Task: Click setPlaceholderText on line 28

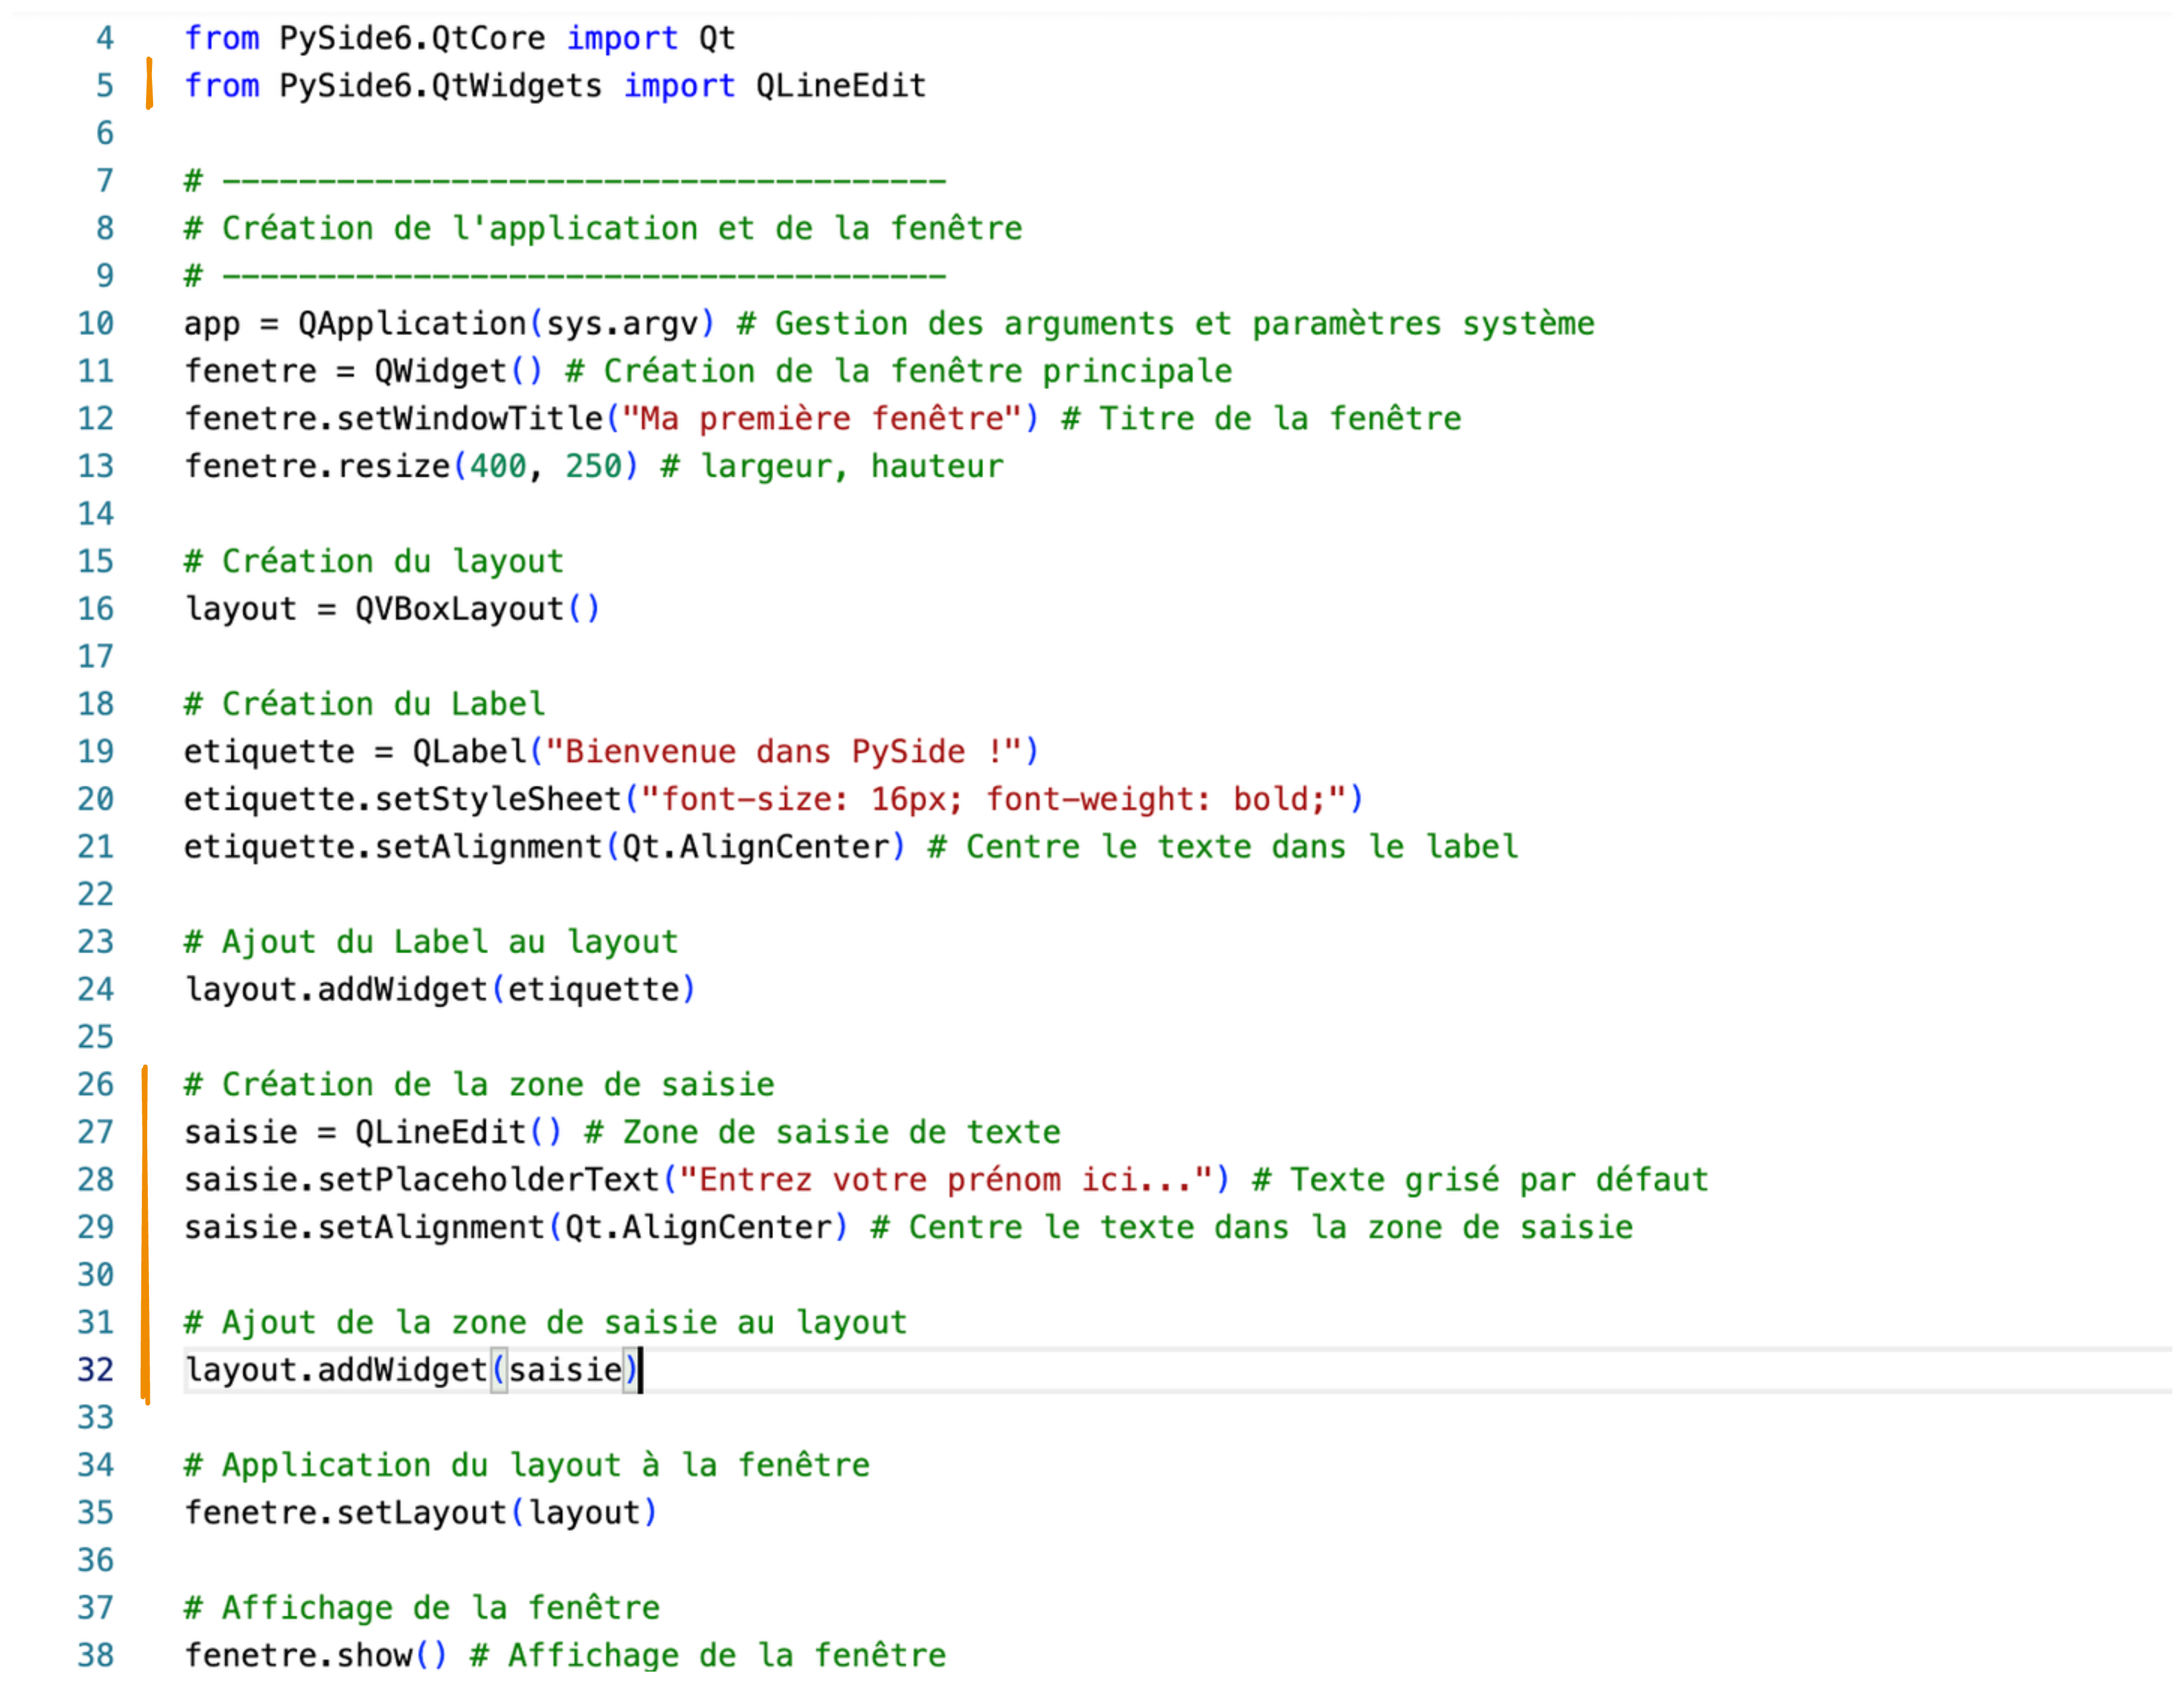Action: pyautogui.click(x=488, y=1179)
